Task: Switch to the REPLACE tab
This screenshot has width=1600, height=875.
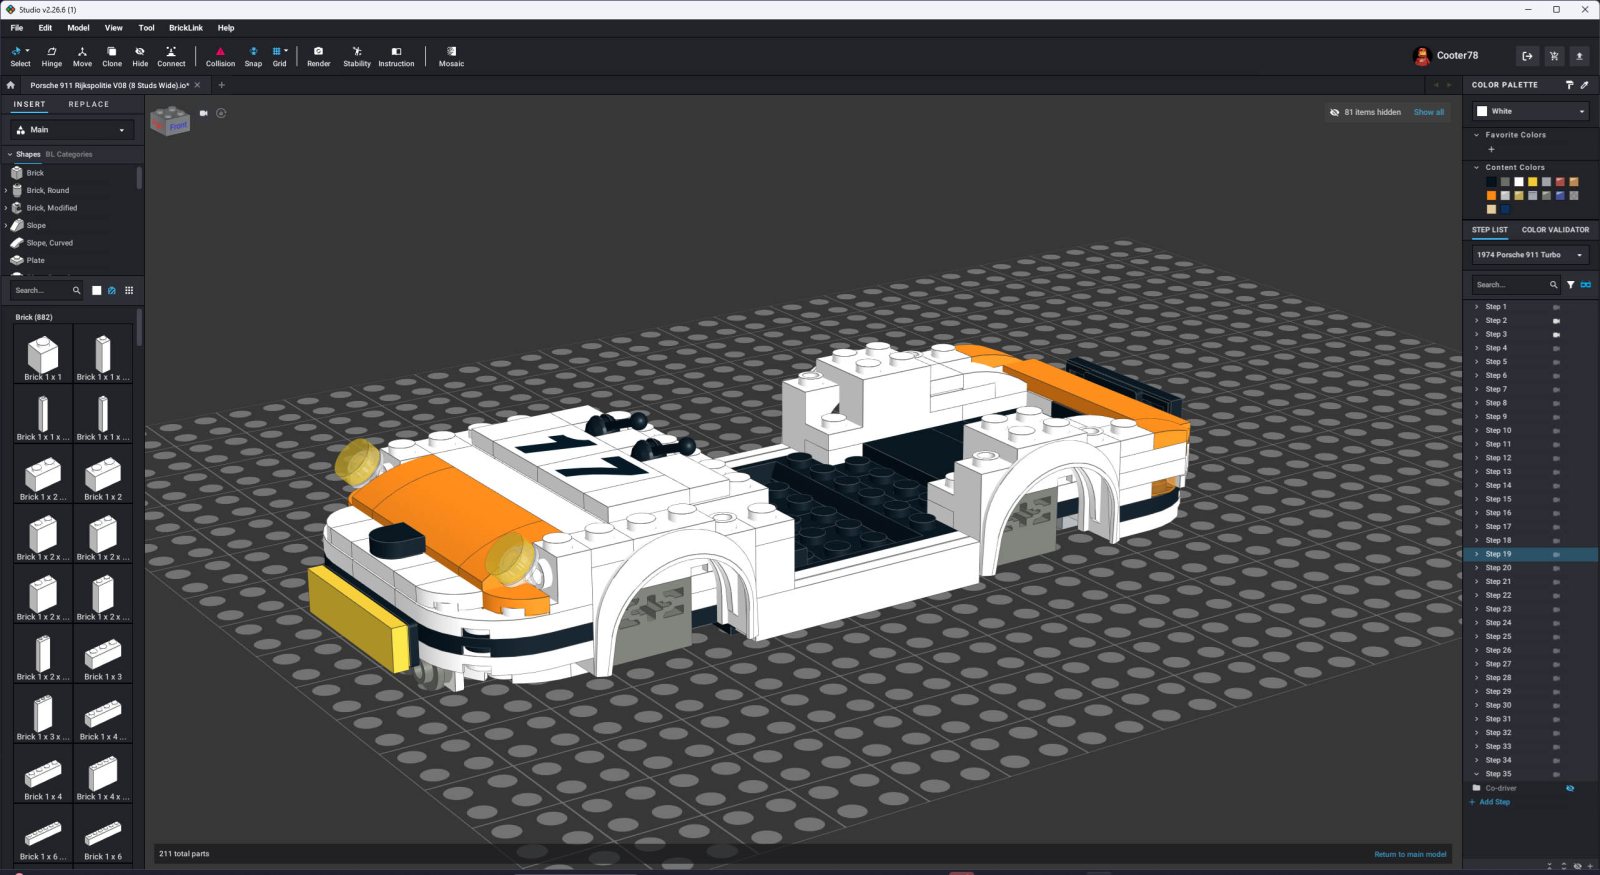Action: [x=89, y=104]
